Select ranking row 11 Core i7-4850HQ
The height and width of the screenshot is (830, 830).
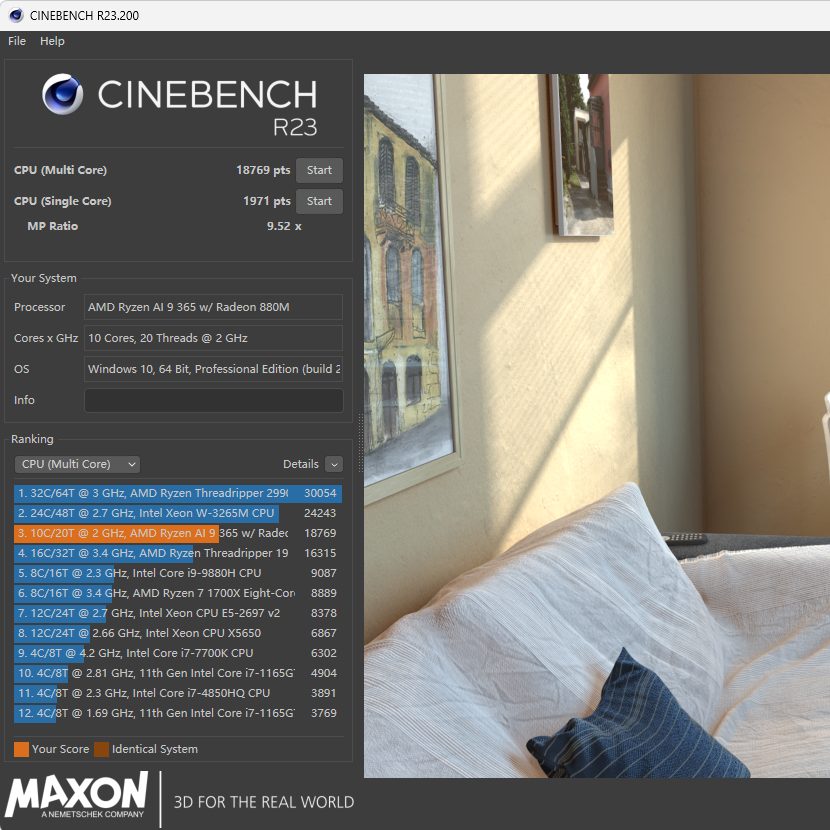click(x=178, y=693)
